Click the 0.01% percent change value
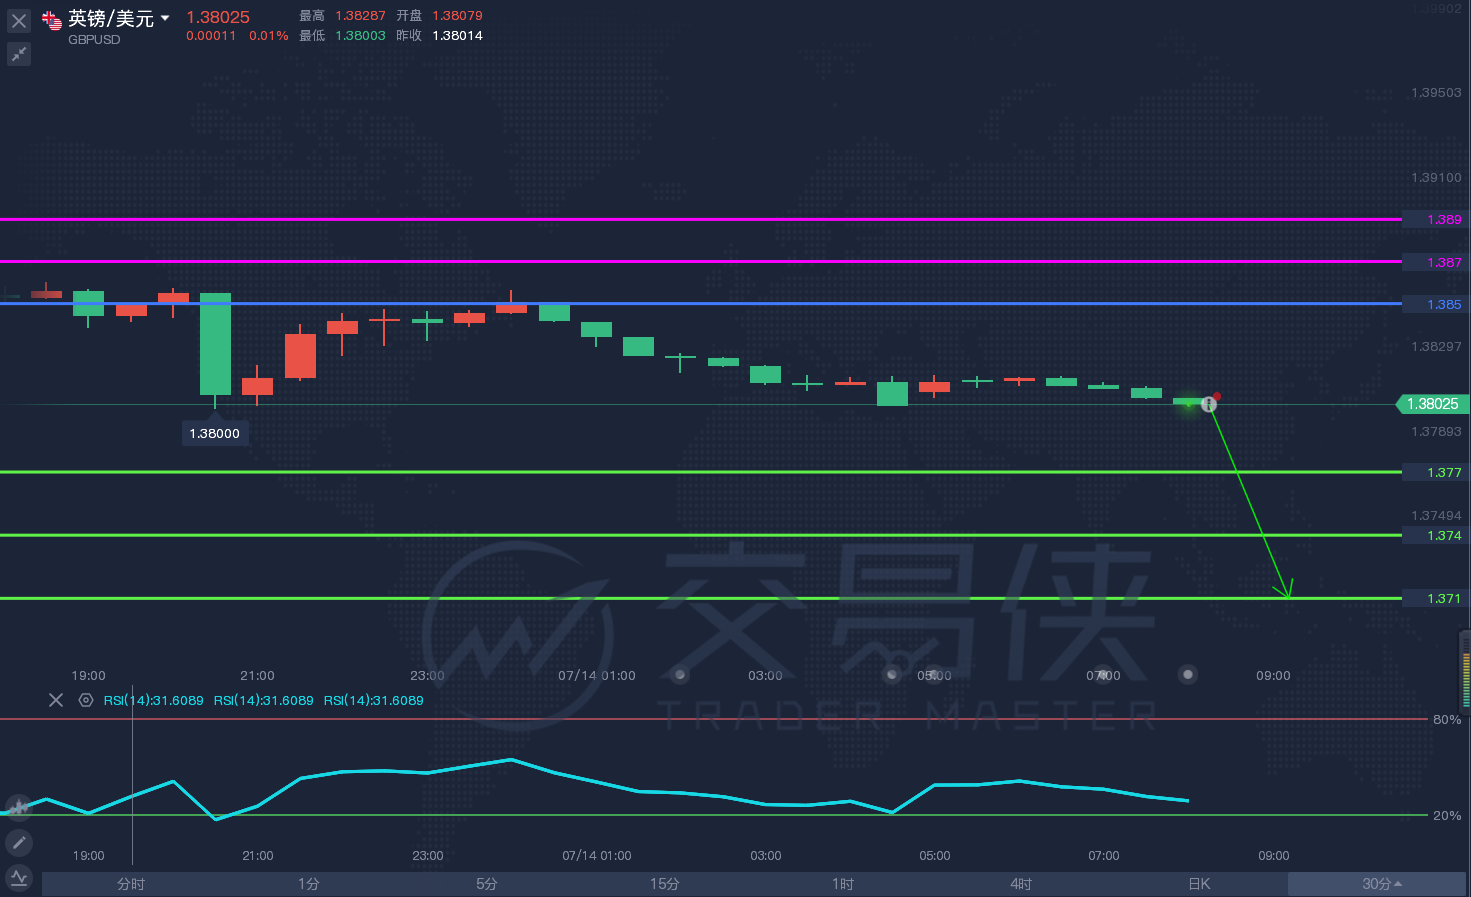 click(x=269, y=35)
